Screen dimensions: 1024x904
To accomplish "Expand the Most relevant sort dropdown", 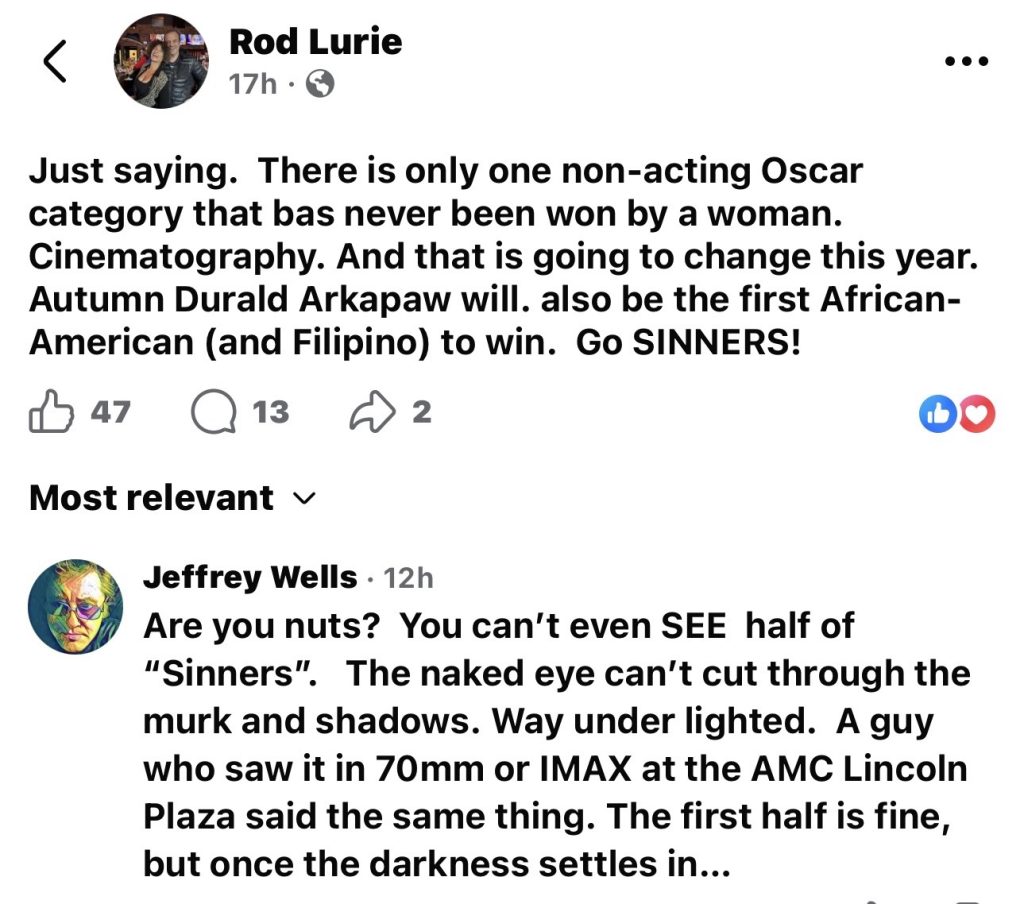I will pyautogui.click(x=152, y=498).
